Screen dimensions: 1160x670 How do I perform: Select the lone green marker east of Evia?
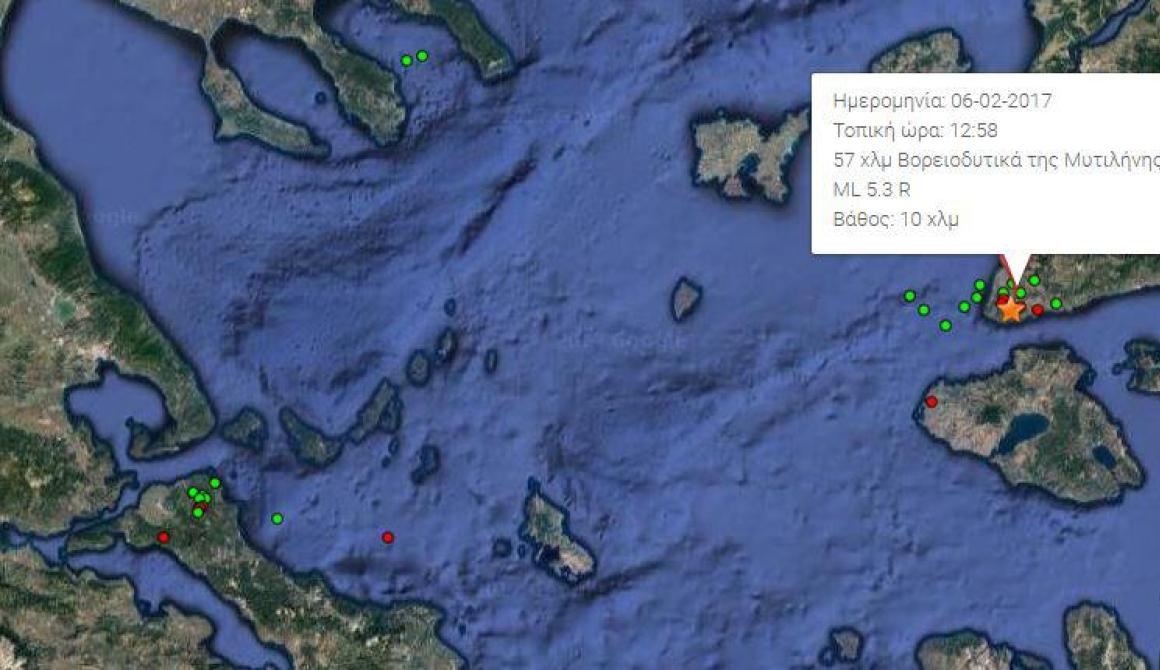(x=277, y=518)
